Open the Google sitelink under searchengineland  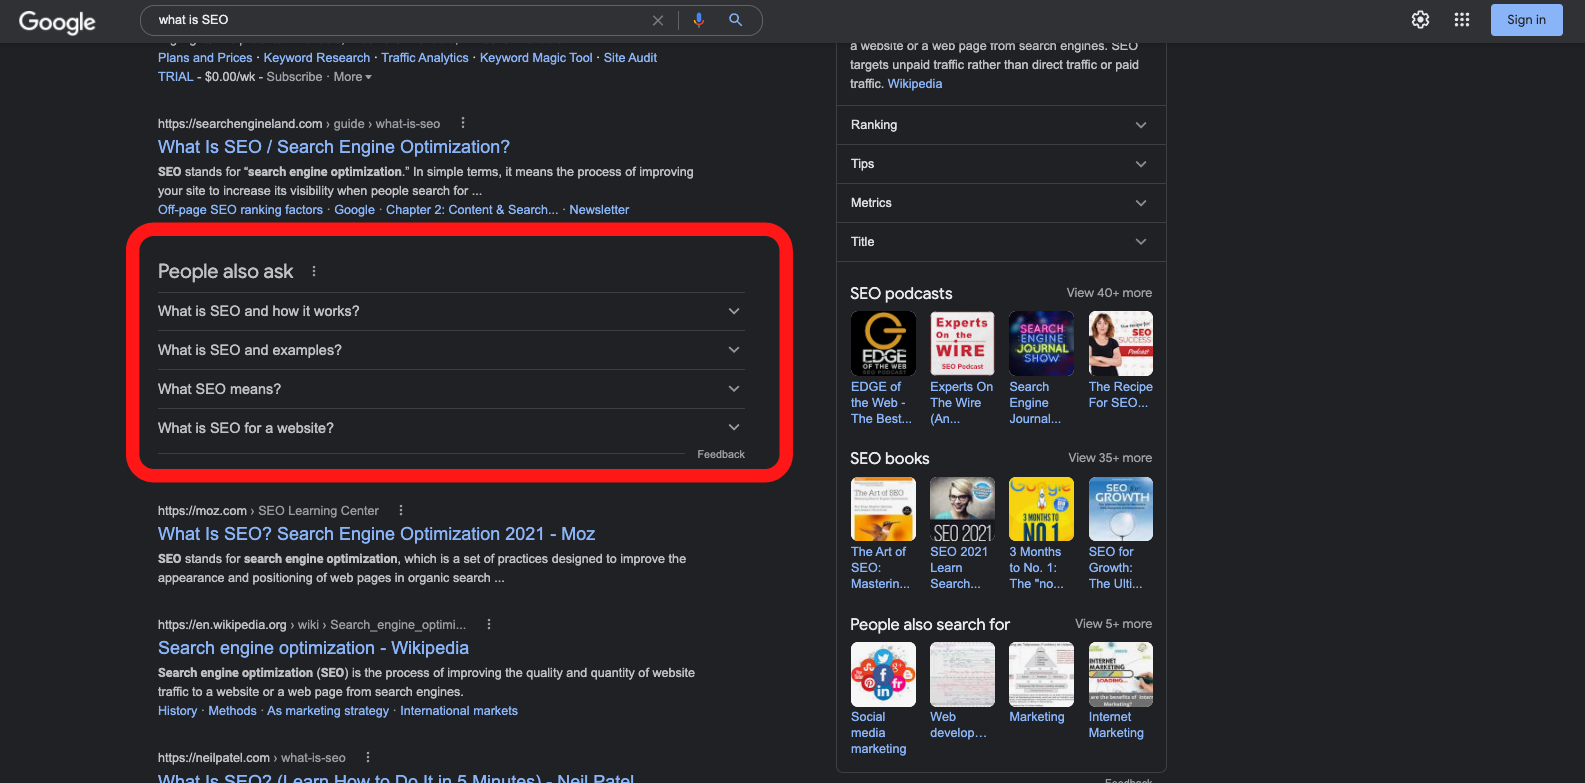click(355, 210)
